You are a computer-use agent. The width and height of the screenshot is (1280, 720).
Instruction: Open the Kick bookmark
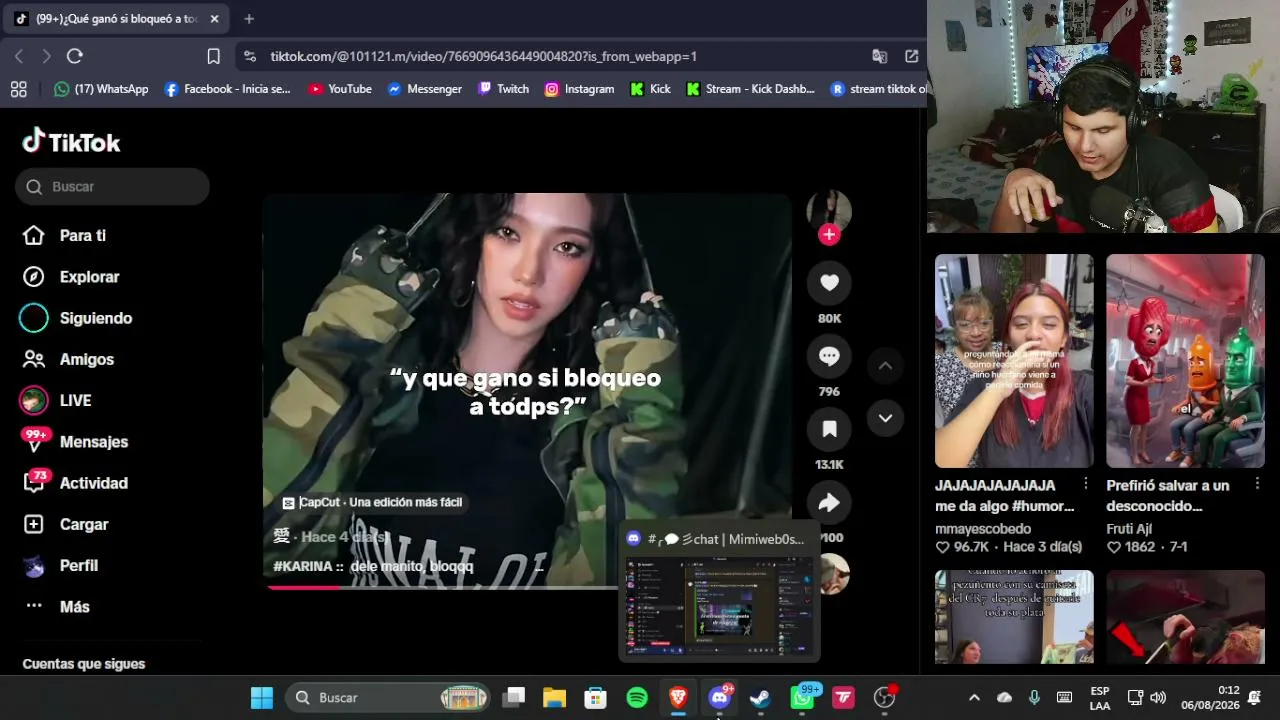coord(650,89)
